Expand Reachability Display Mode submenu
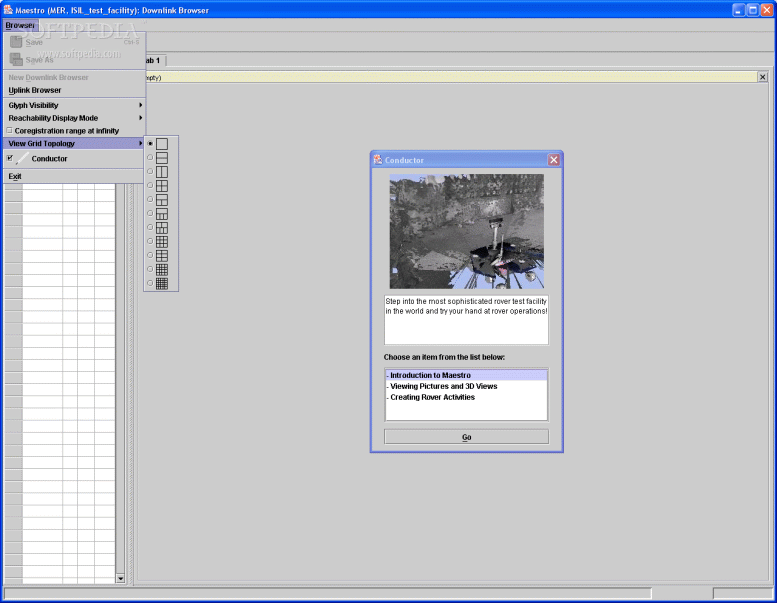 pyautogui.click(x=74, y=118)
